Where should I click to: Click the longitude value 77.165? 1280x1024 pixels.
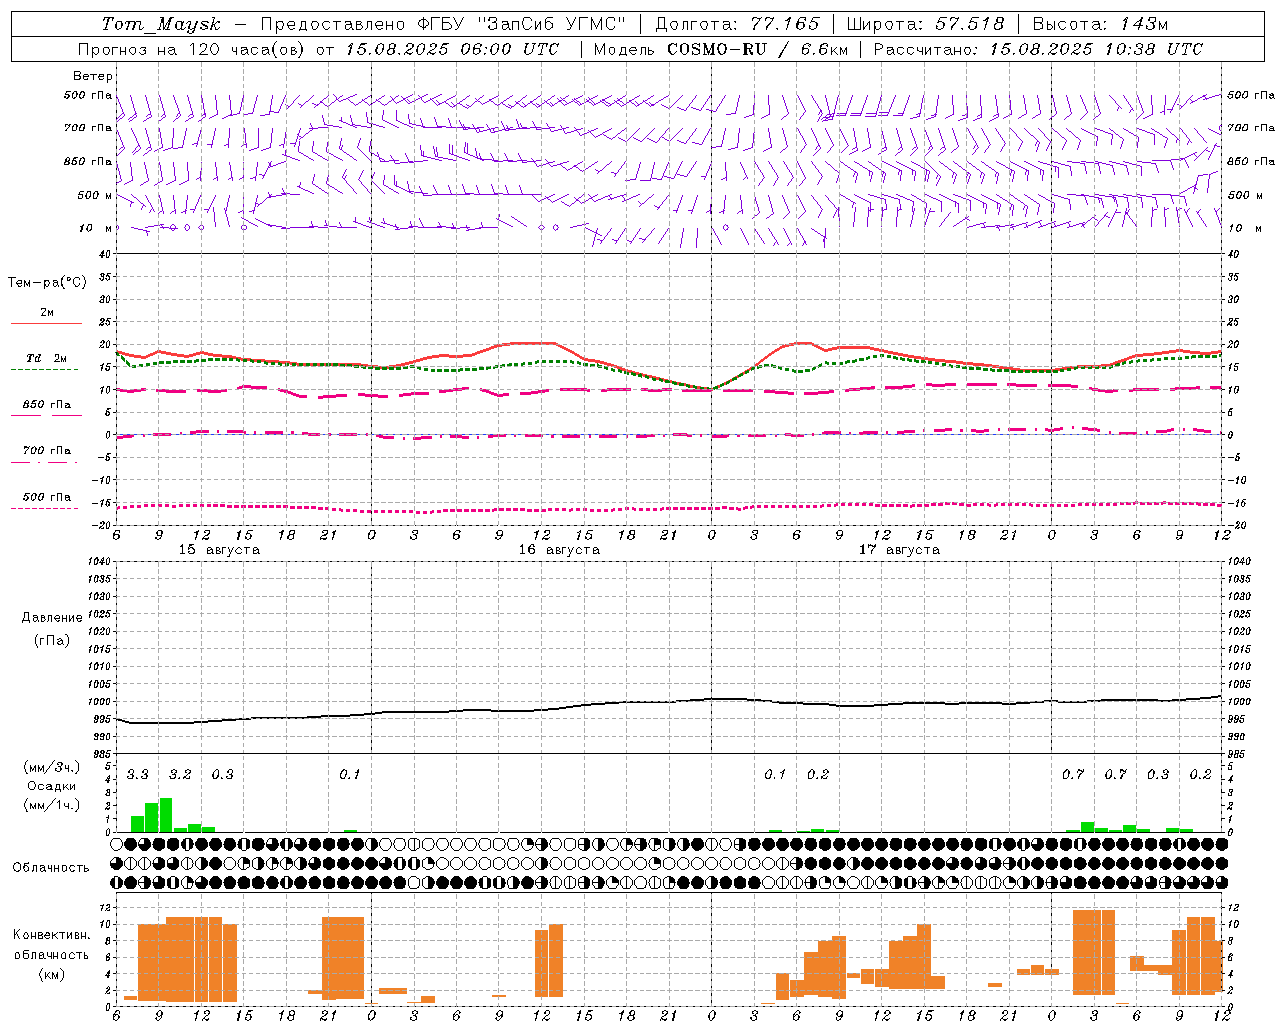pyautogui.click(x=785, y=24)
